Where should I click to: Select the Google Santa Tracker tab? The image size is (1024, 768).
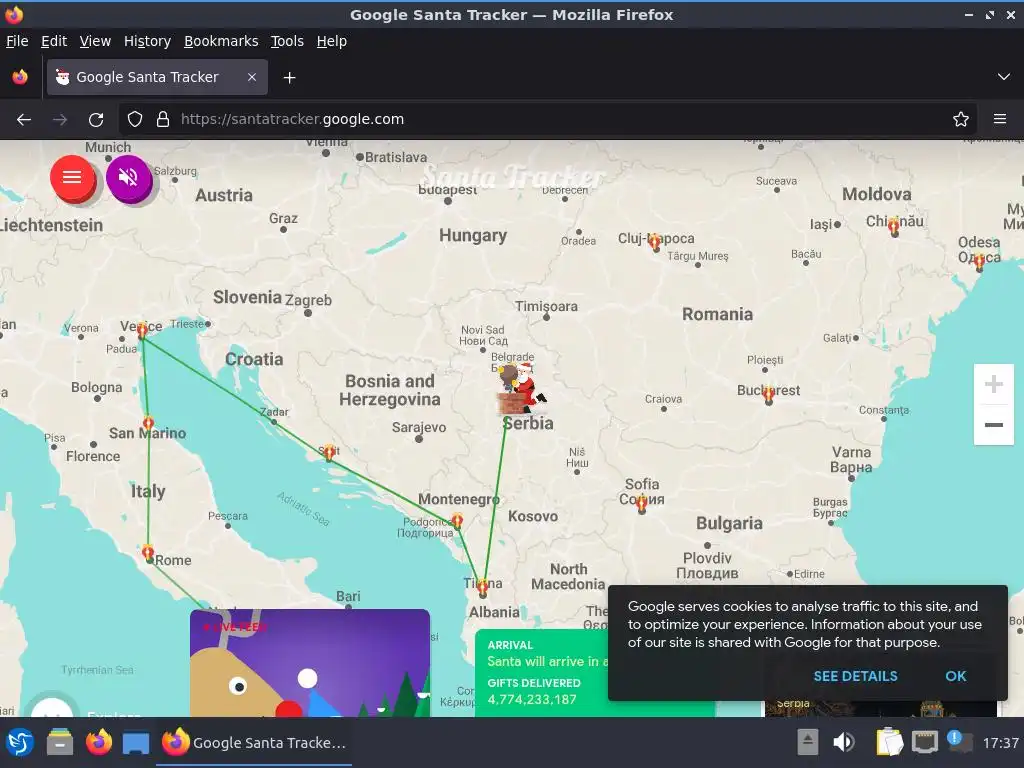pos(157,77)
